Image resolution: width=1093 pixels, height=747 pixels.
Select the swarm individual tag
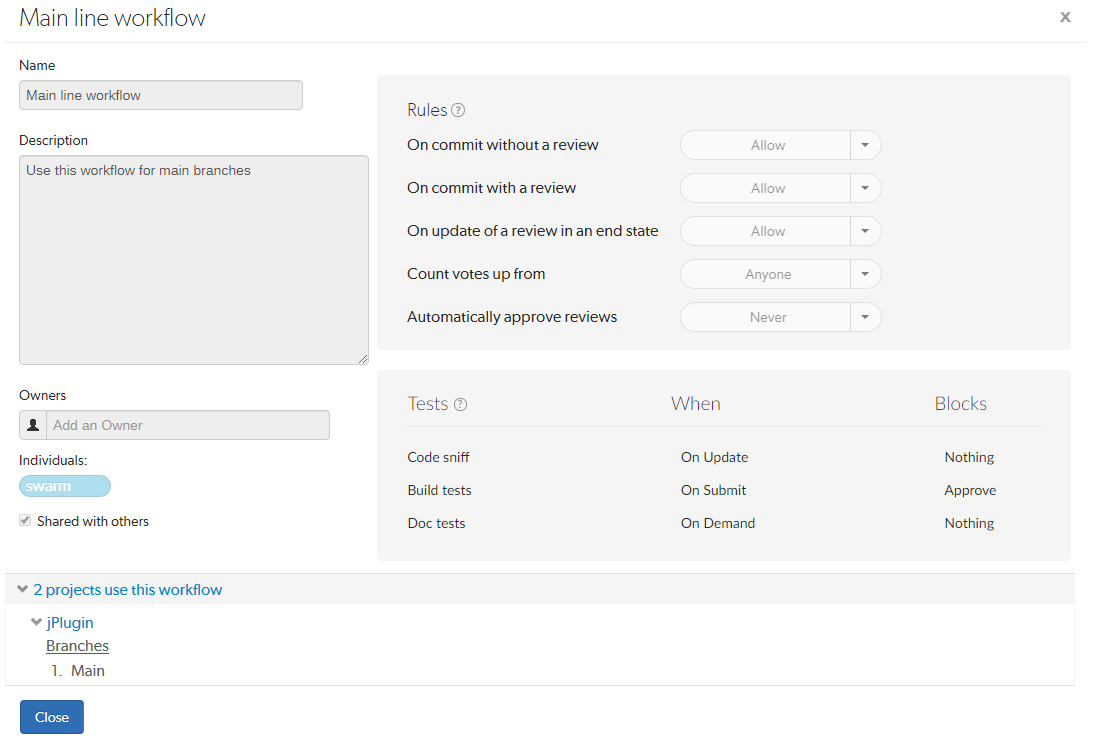pos(64,485)
